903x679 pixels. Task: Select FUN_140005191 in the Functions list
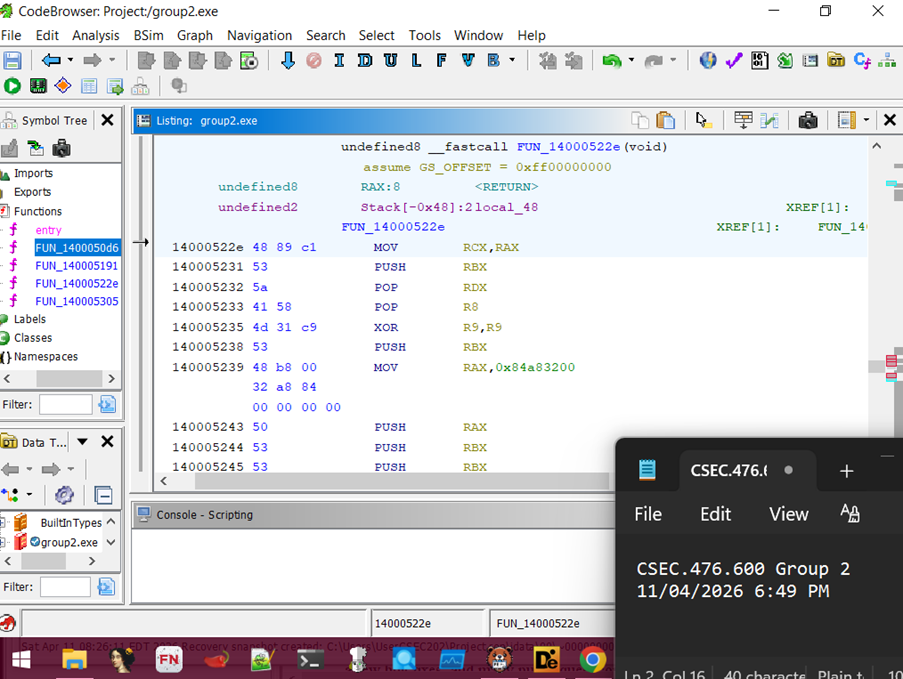76,266
